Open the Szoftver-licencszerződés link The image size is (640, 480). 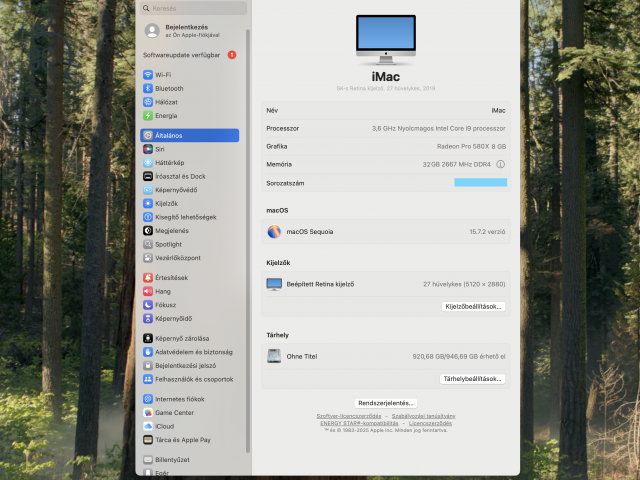pos(349,416)
